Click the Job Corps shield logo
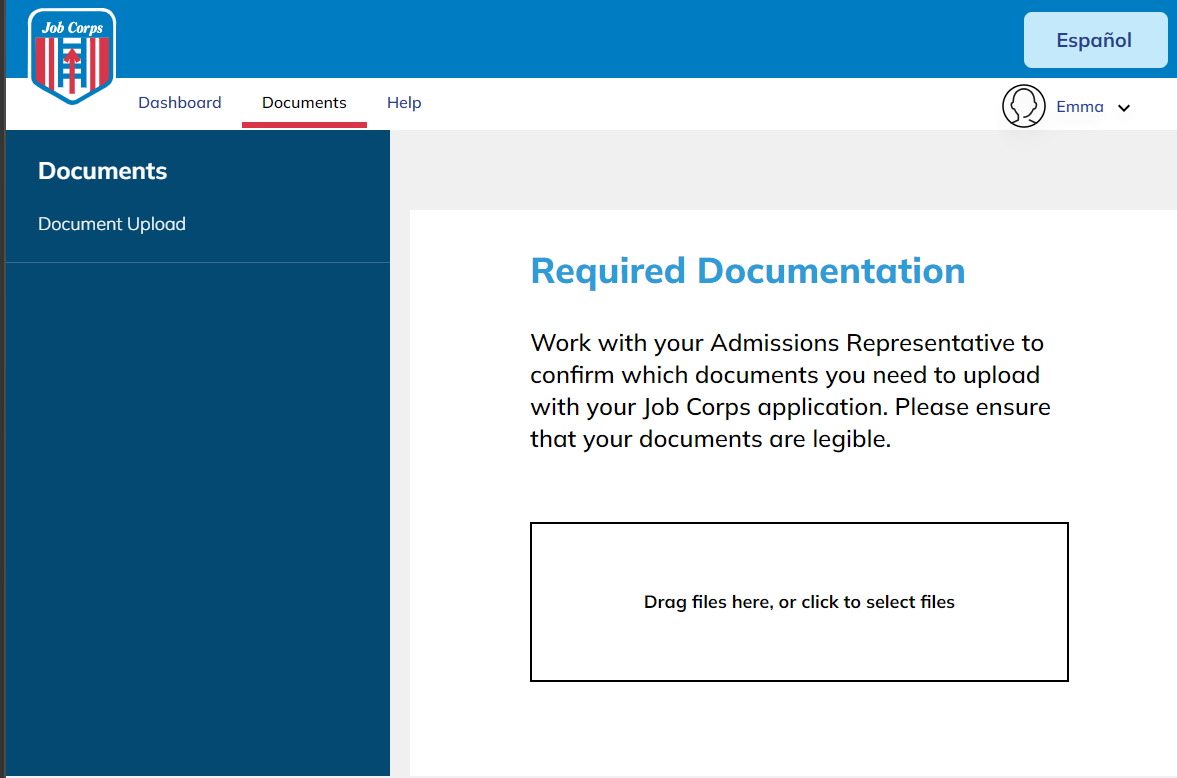1177x778 pixels. 71,56
